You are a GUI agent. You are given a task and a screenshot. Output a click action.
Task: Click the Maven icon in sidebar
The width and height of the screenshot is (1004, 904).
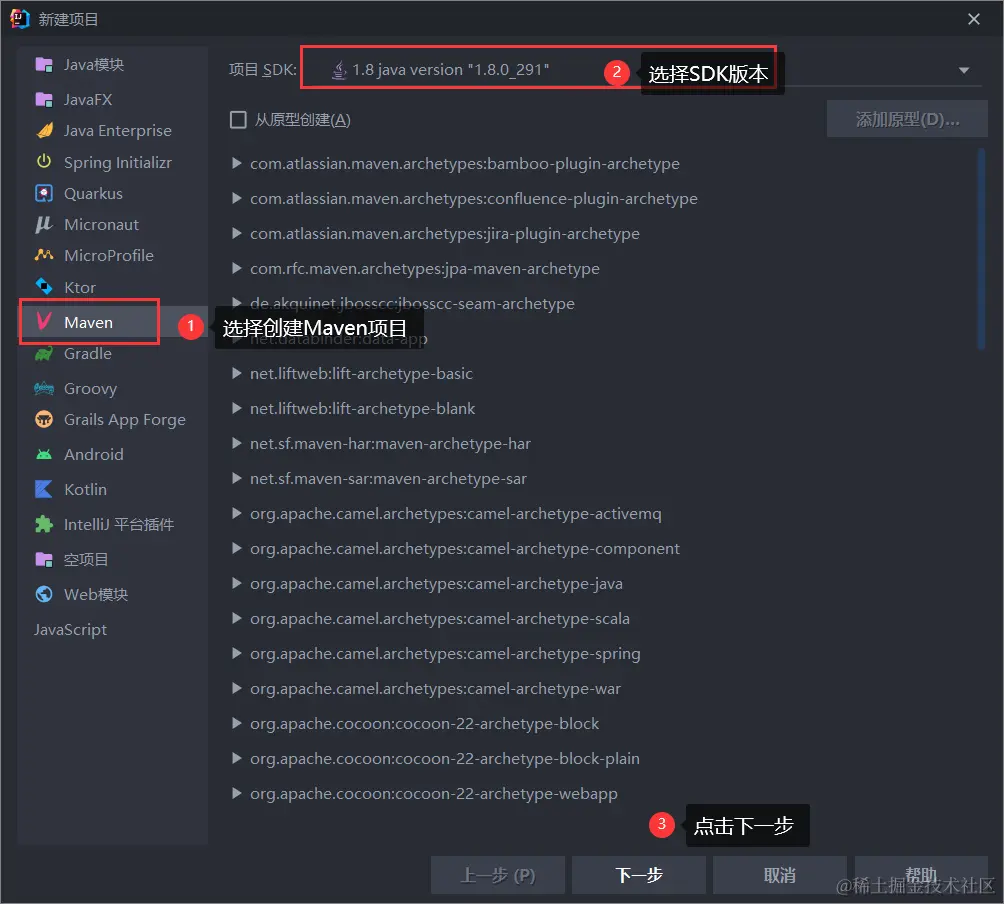pos(44,321)
